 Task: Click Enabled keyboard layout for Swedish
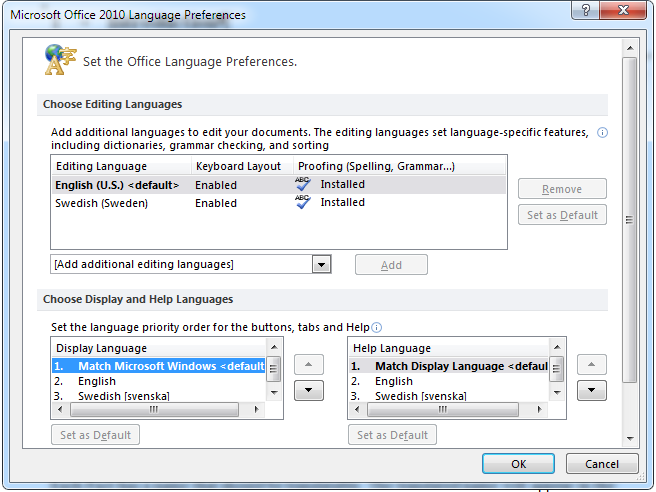click(x=216, y=203)
